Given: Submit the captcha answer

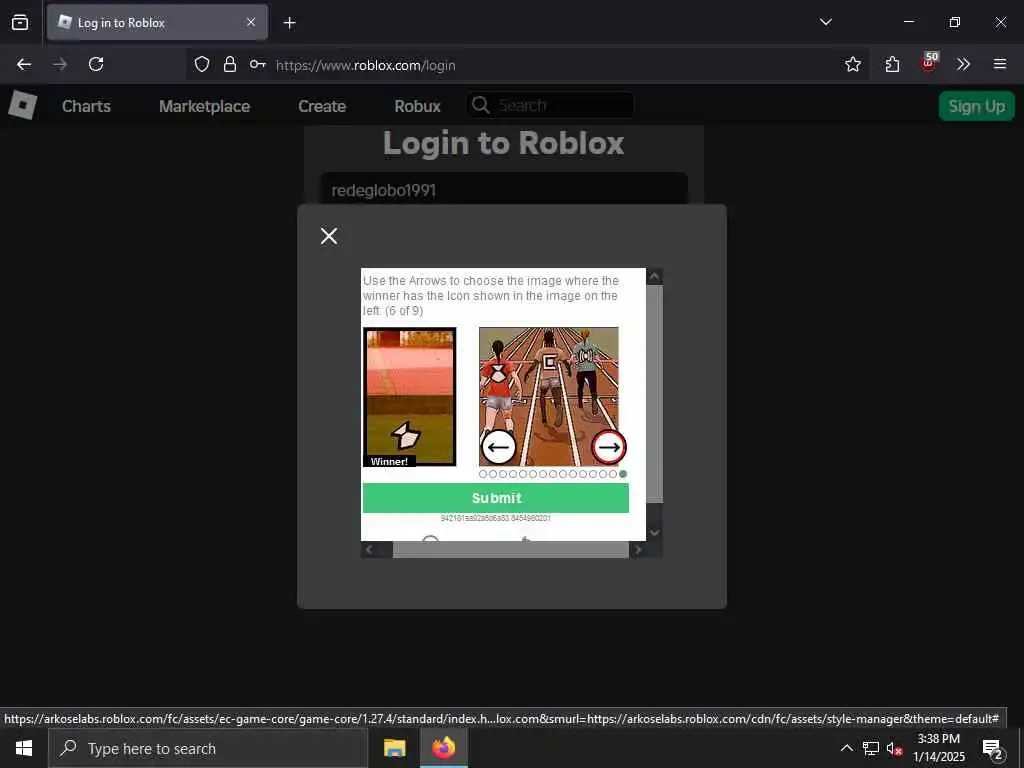Looking at the screenshot, I should point(496,498).
